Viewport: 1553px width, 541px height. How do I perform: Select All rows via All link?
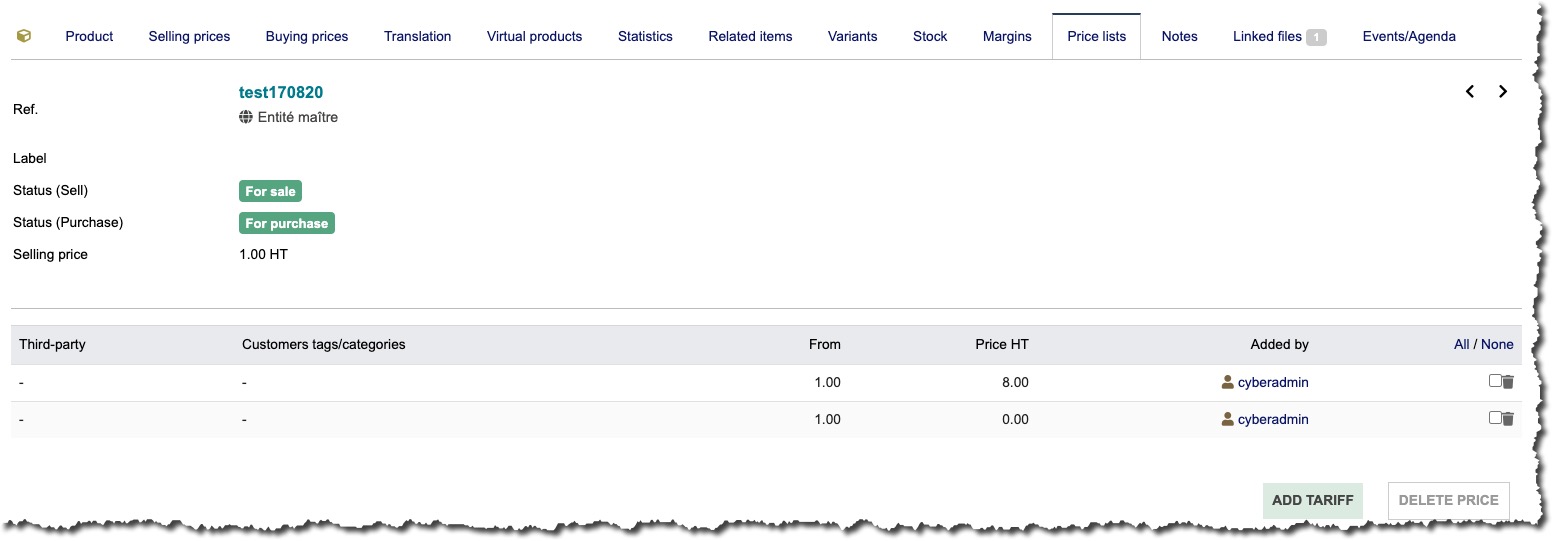1462,344
